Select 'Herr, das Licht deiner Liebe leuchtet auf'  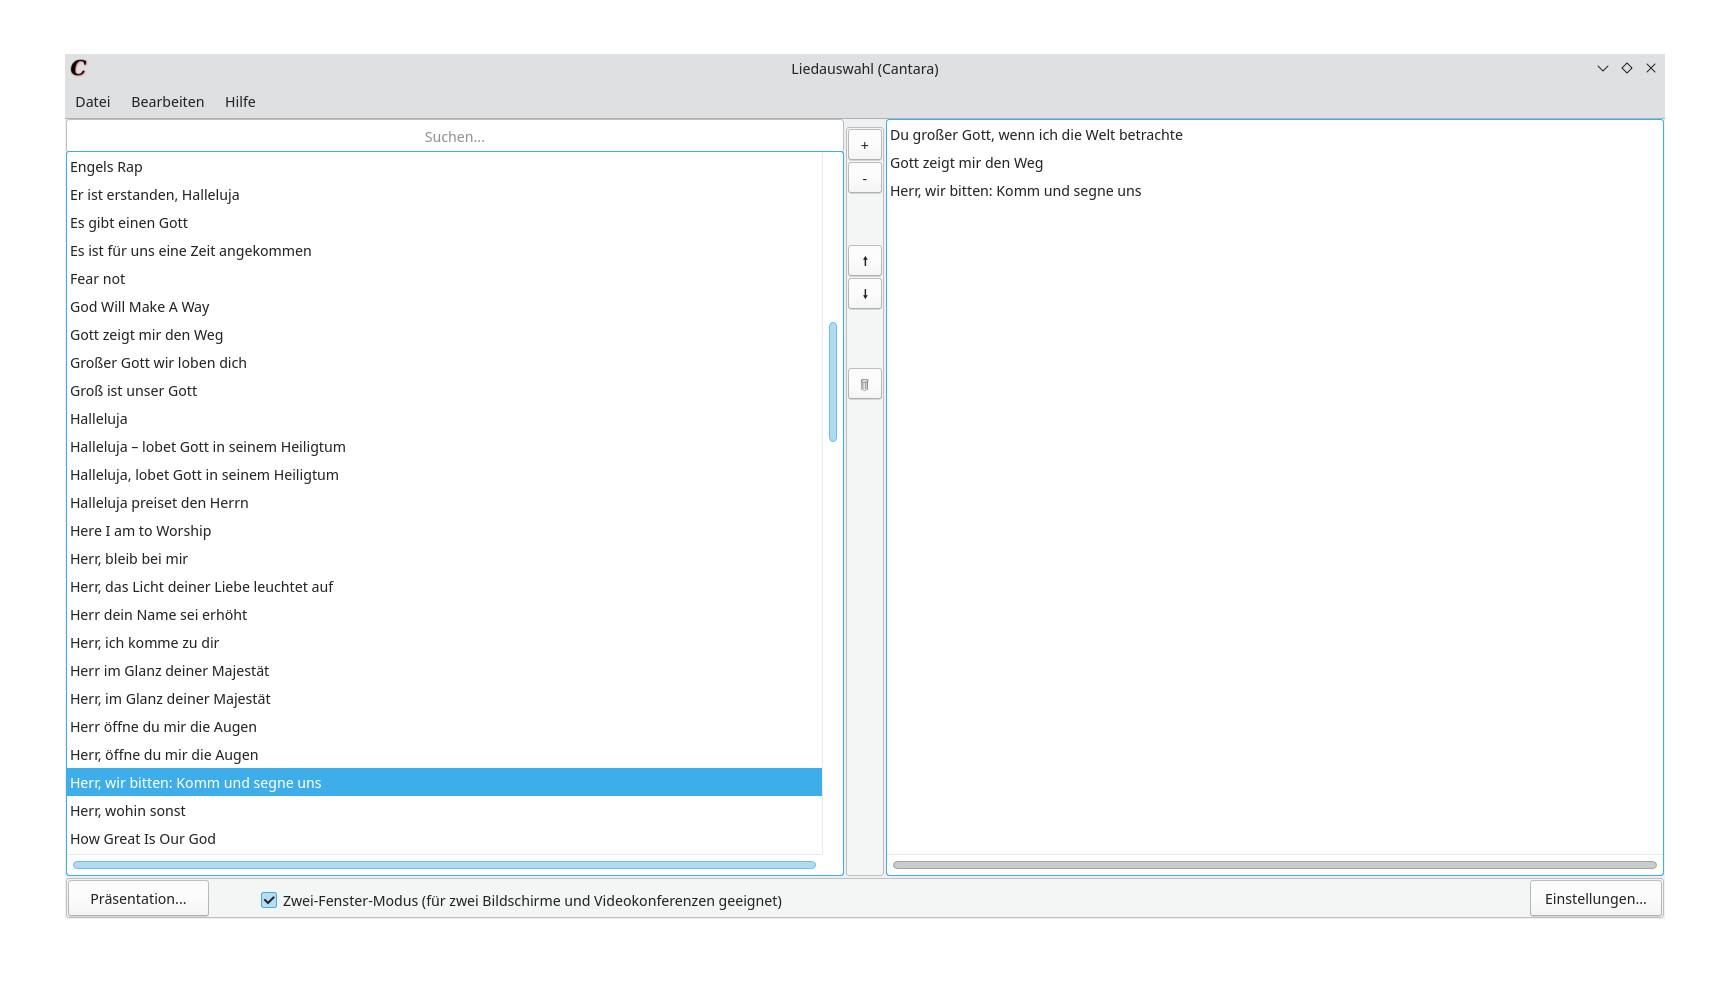(444, 587)
